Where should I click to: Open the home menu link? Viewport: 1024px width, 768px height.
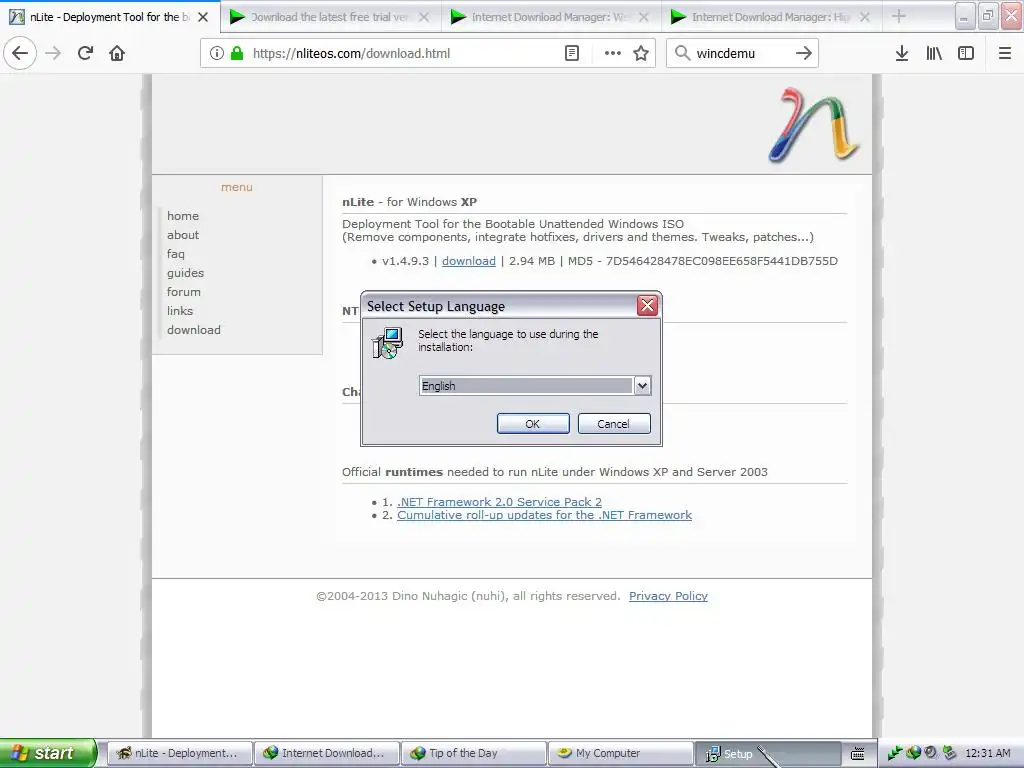pyautogui.click(x=182, y=216)
